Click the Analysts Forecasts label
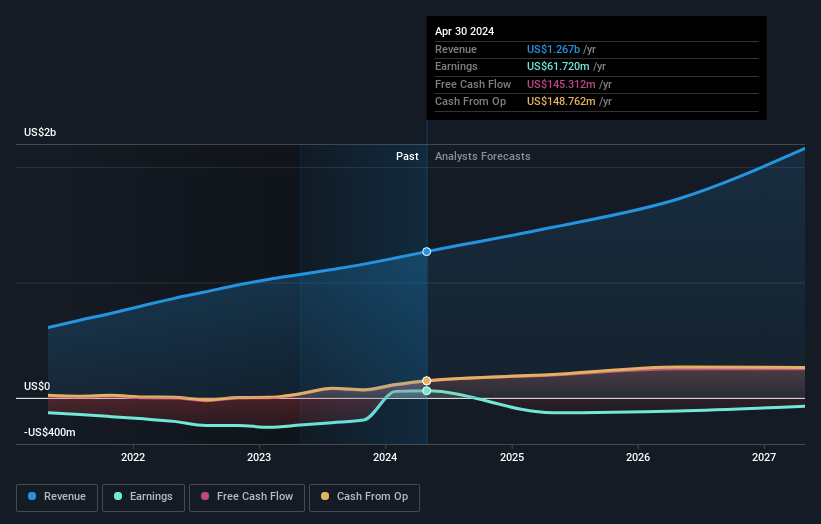Image resolution: width=821 pixels, height=524 pixels. click(483, 157)
